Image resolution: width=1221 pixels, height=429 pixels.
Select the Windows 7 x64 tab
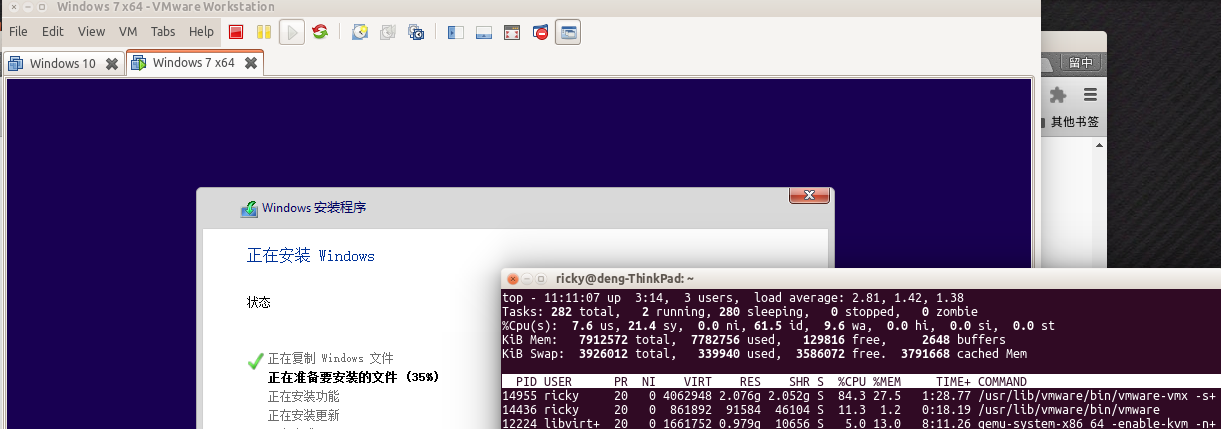[194, 63]
